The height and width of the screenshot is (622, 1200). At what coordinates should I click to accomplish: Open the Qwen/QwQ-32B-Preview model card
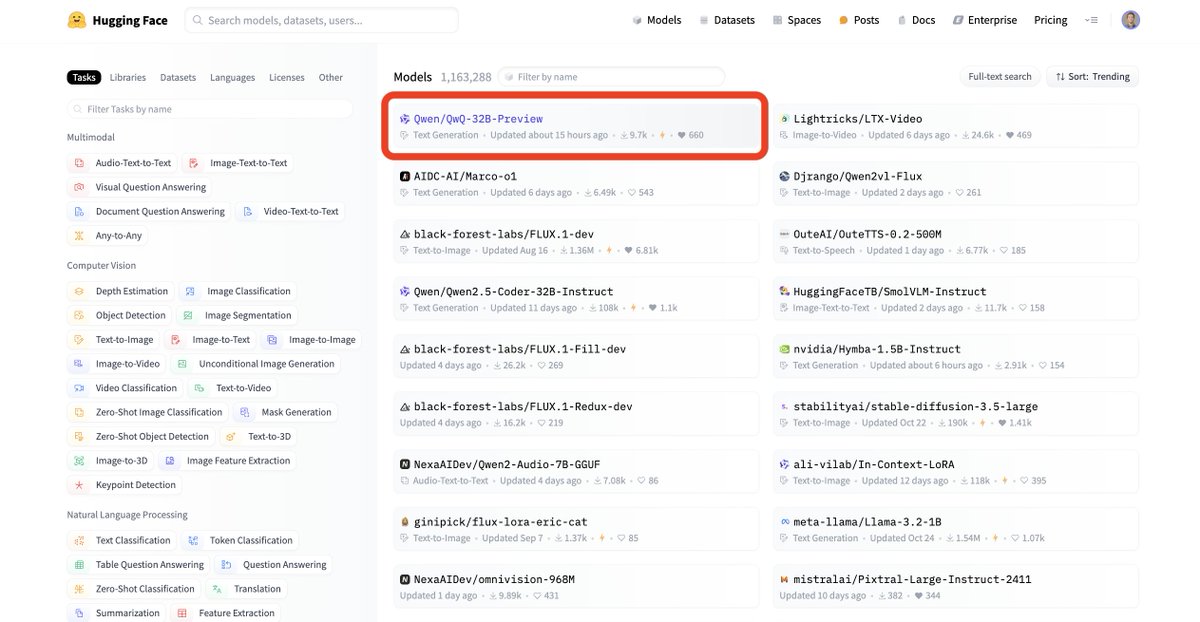pyautogui.click(x=575, y=126)
